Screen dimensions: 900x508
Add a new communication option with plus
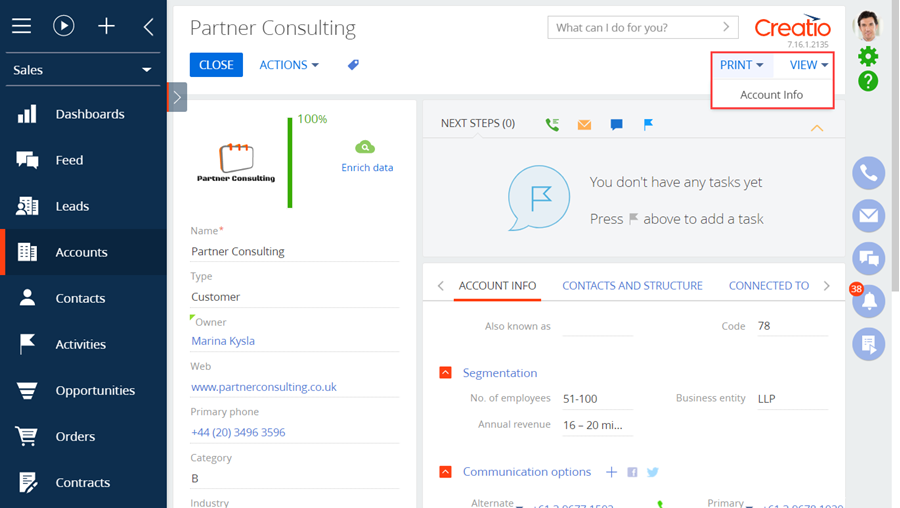click(x=611, y=472)
